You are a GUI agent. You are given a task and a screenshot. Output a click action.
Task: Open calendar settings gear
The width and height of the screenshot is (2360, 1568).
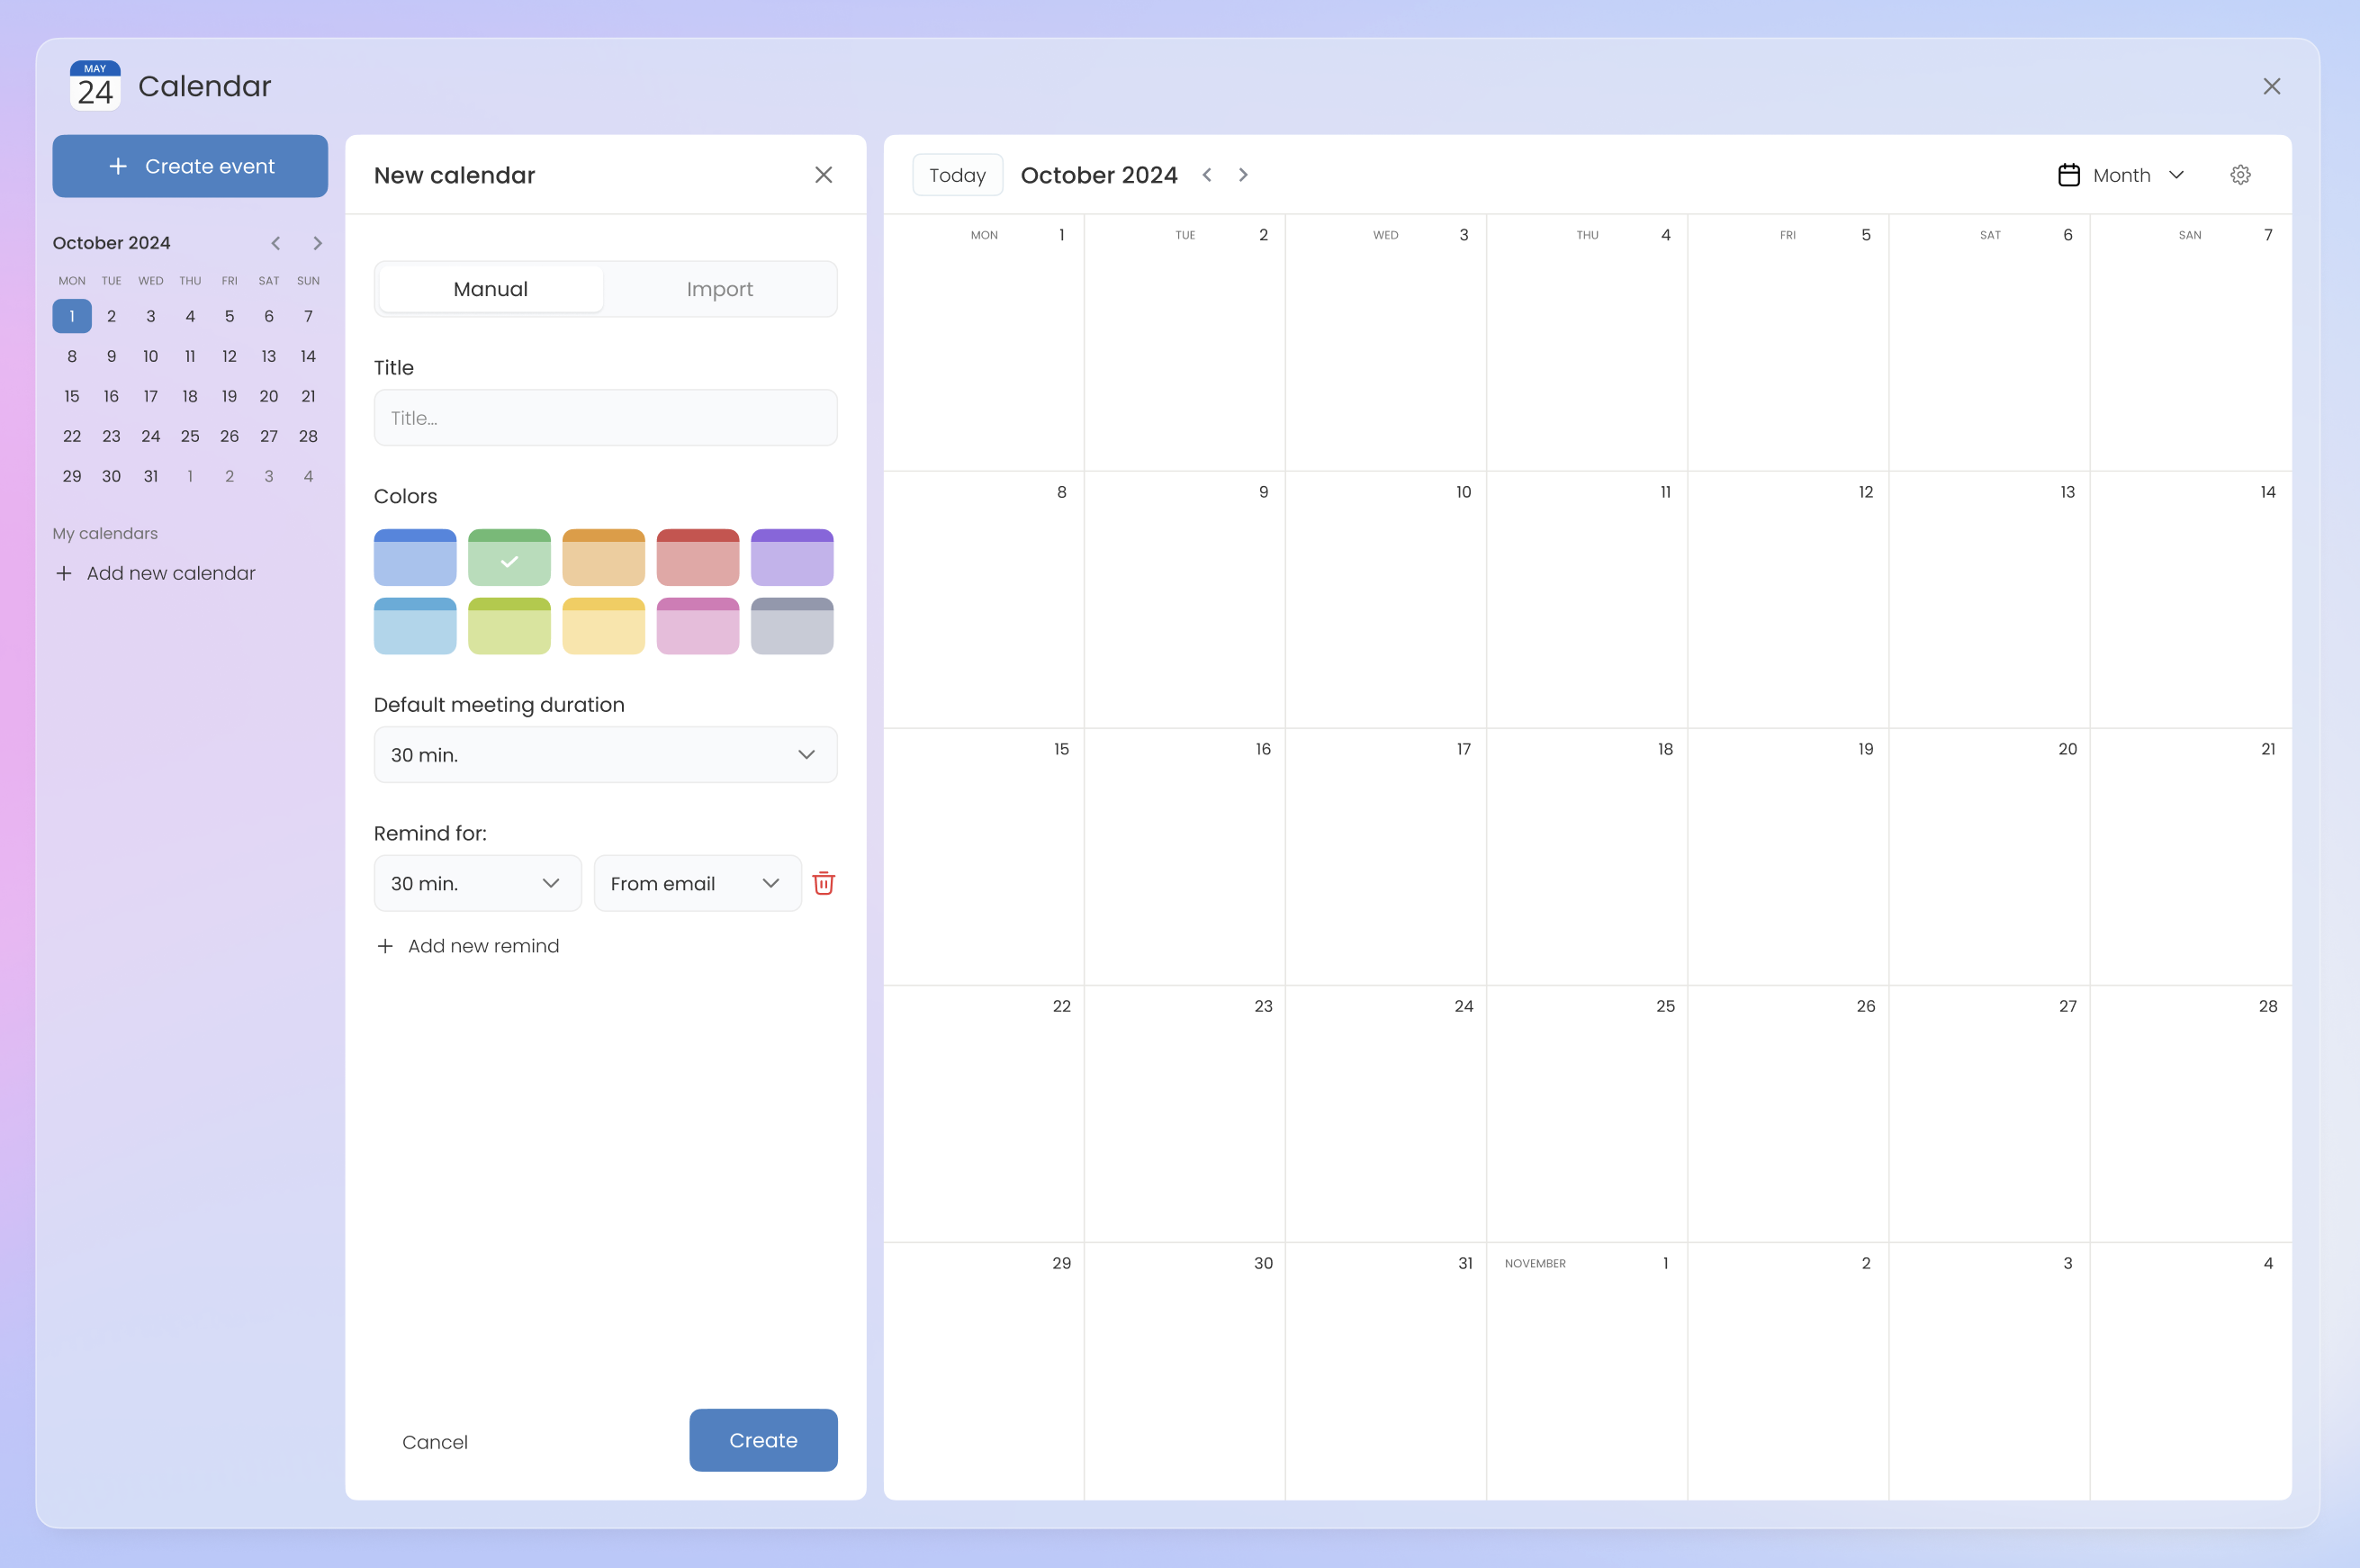[x=2240, y=175]
